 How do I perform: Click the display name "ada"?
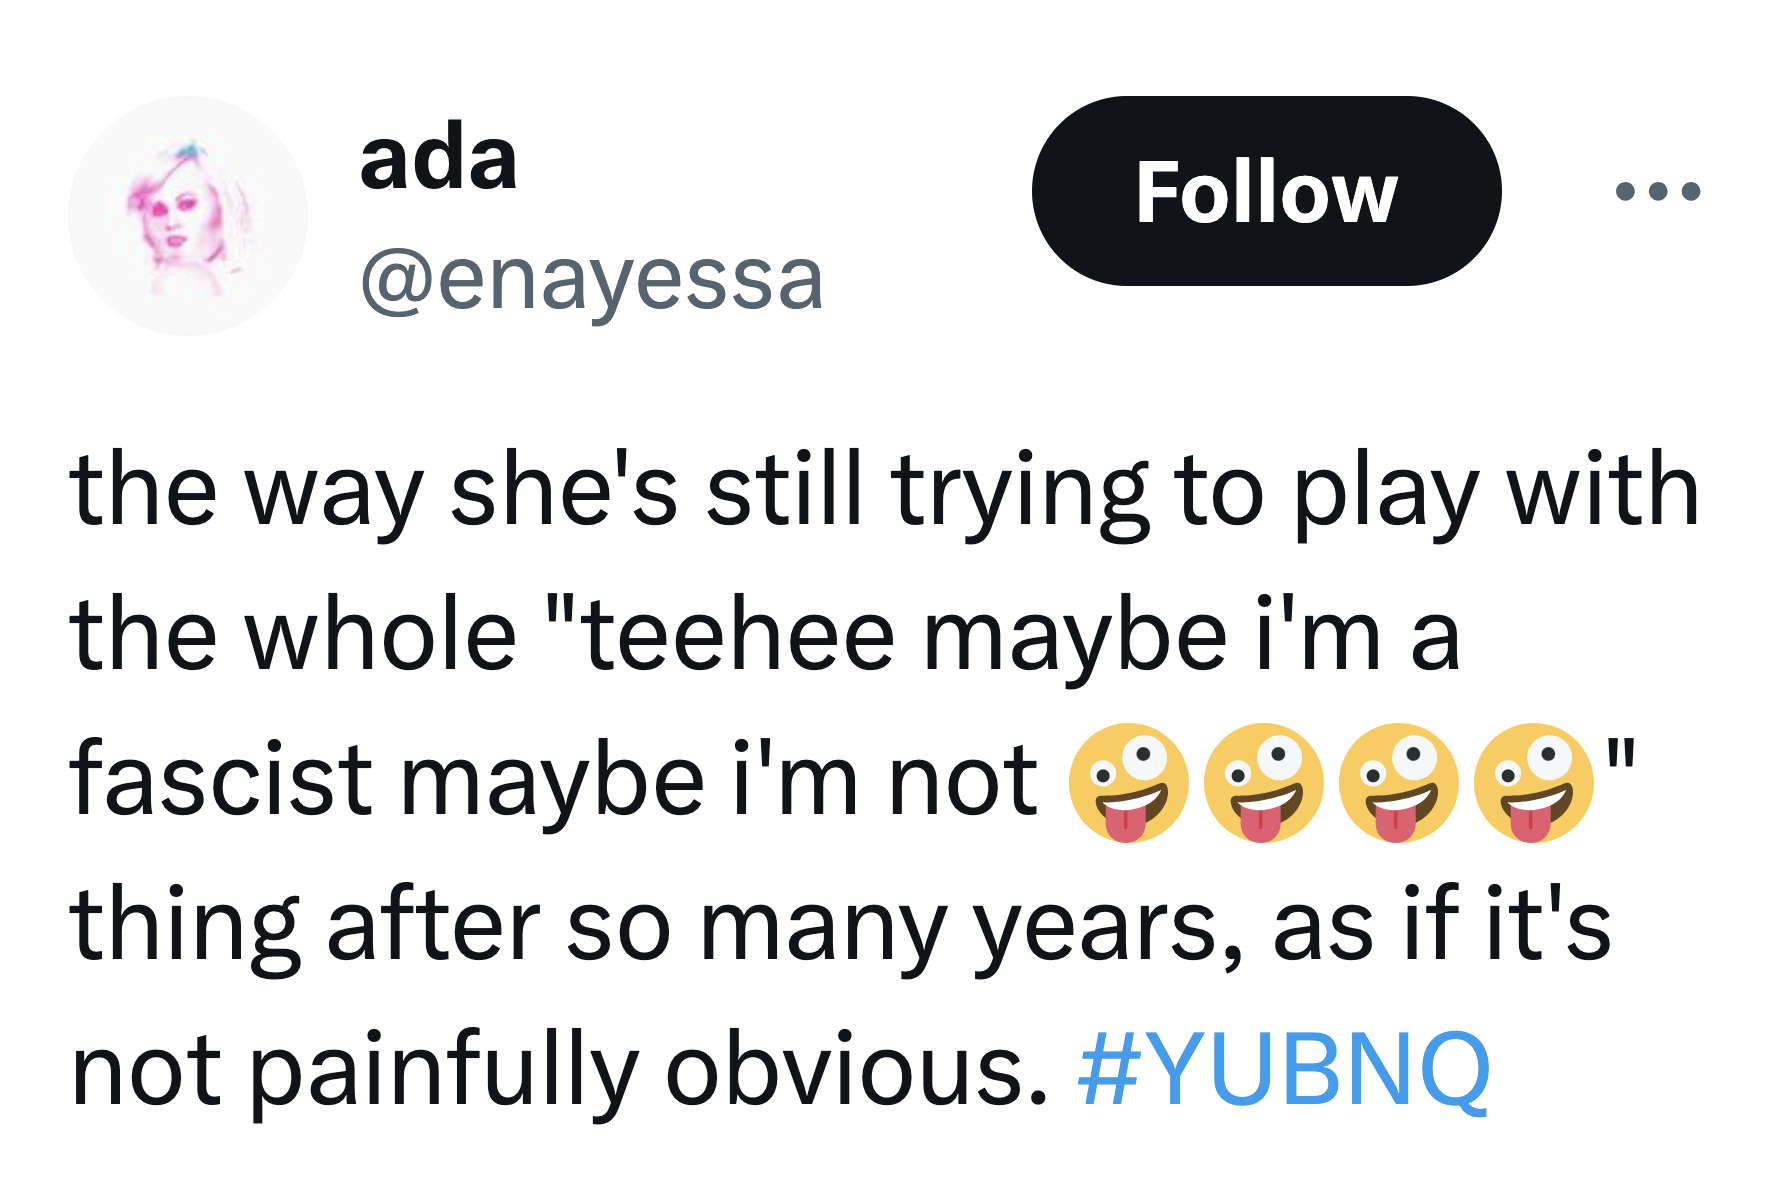(438, 159)
